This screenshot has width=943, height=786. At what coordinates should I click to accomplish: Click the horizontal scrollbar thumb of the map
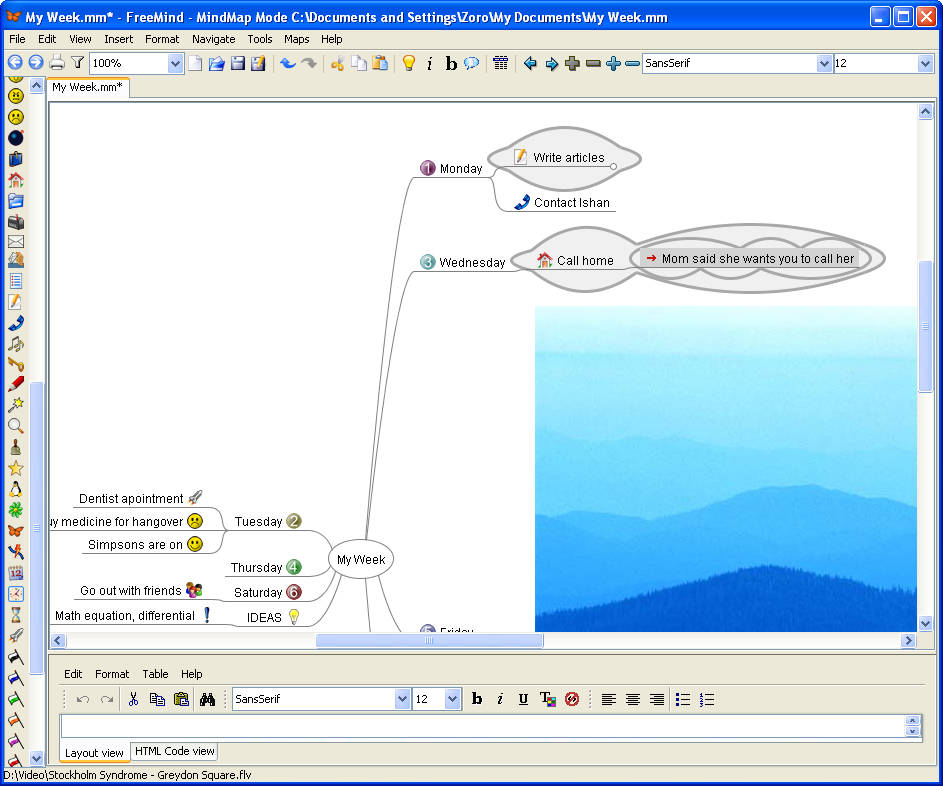pyautogui.click(x=430, y=641)
